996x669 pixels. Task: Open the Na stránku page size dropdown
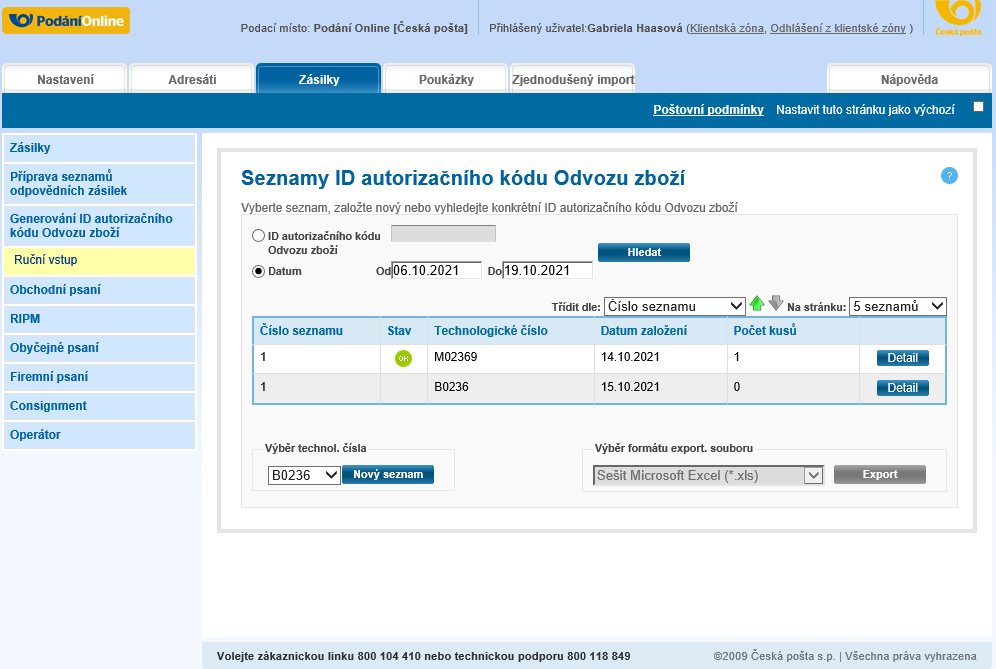click(897, 306)
